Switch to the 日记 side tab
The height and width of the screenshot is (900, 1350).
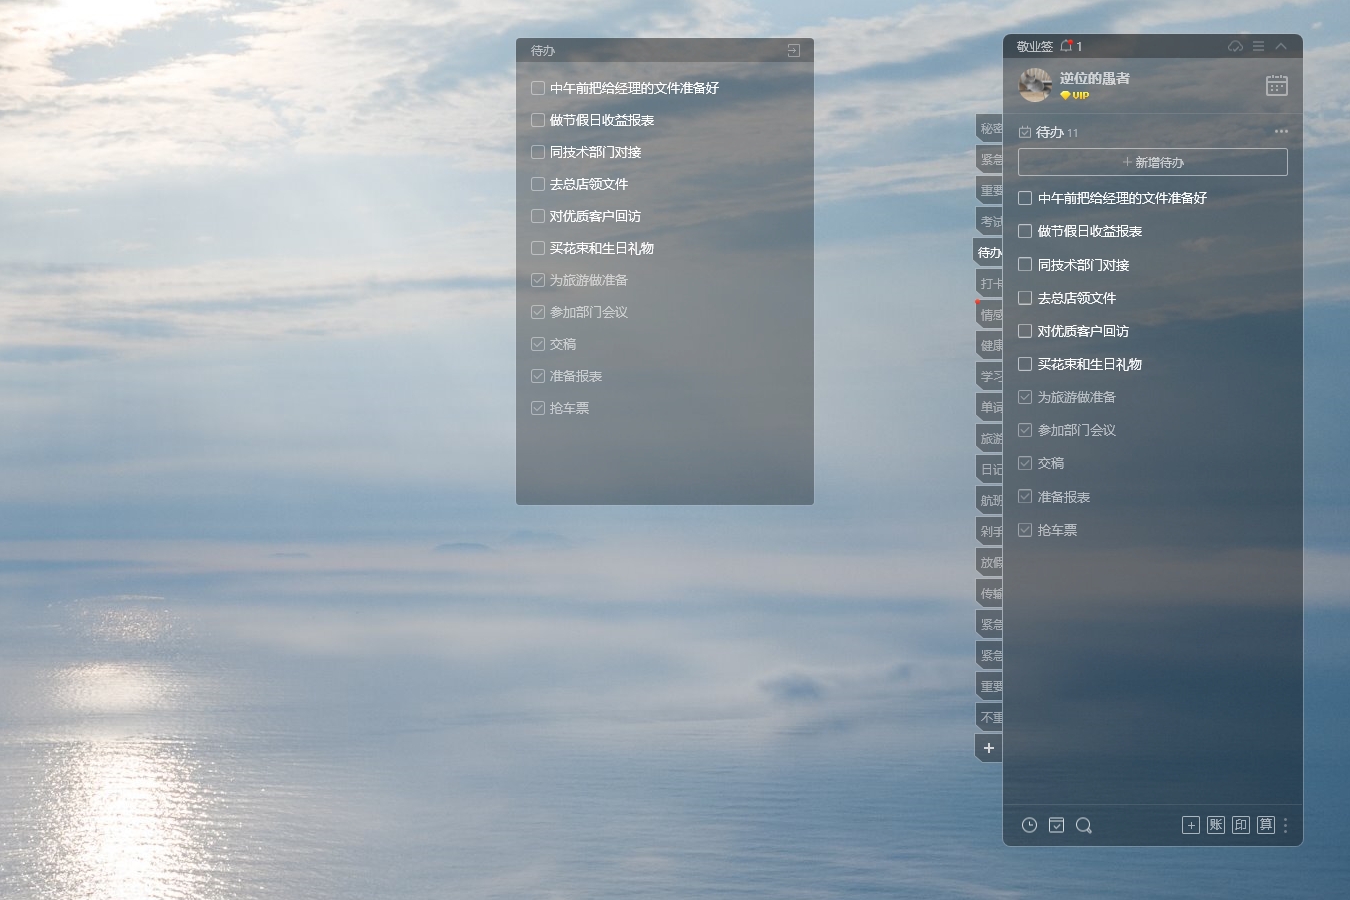(x=990, y=469)
